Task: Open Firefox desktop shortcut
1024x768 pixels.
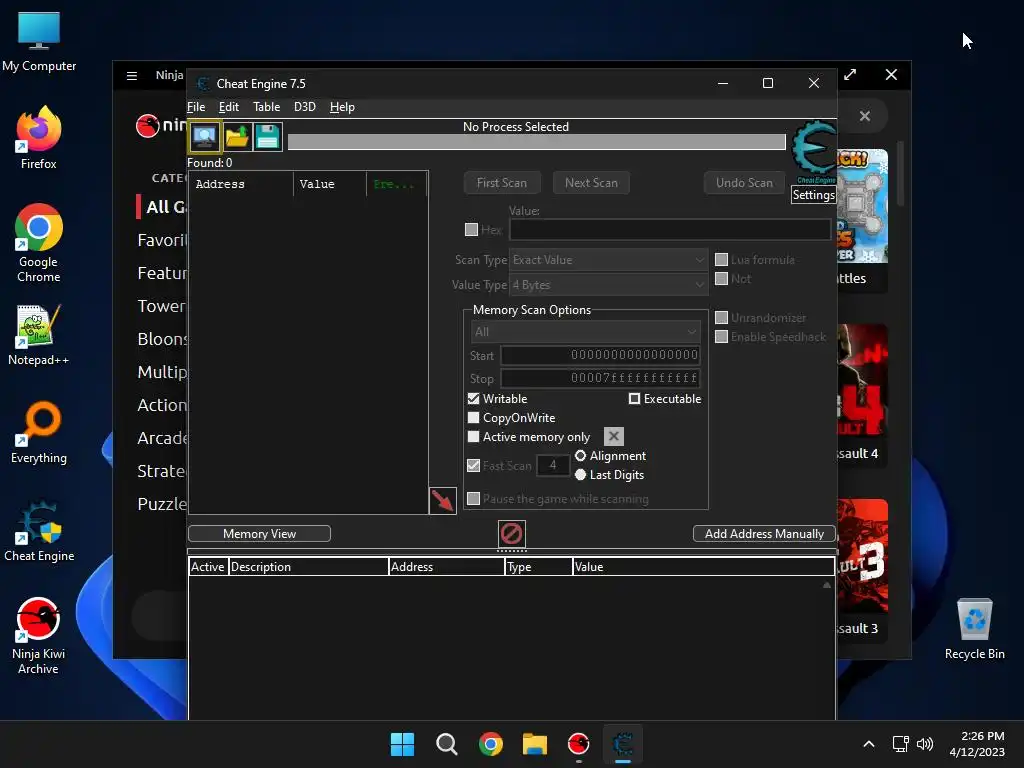Action: point(39,138)
